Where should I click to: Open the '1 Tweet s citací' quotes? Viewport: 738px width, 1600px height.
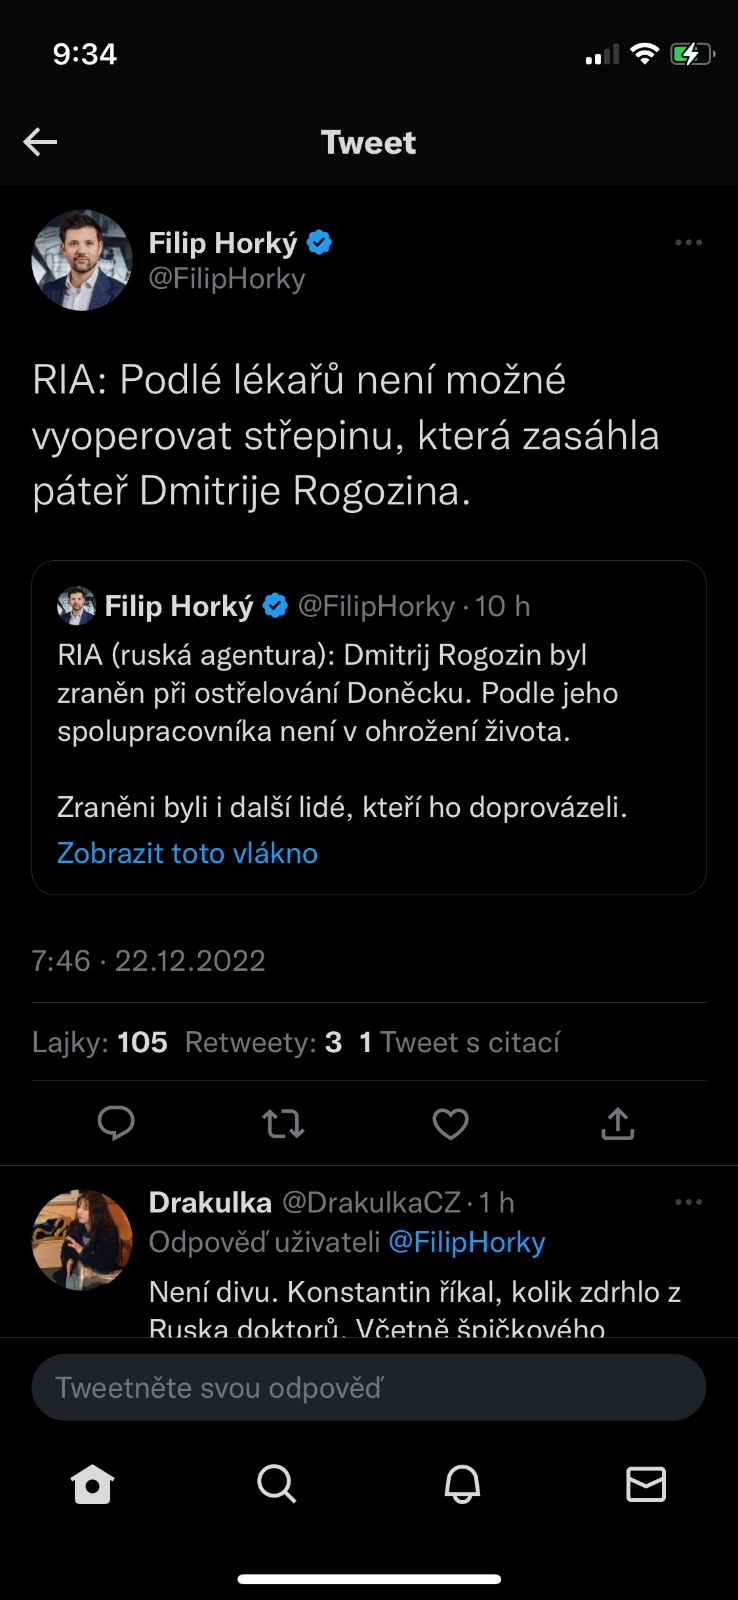click(x=459, y=1043)
